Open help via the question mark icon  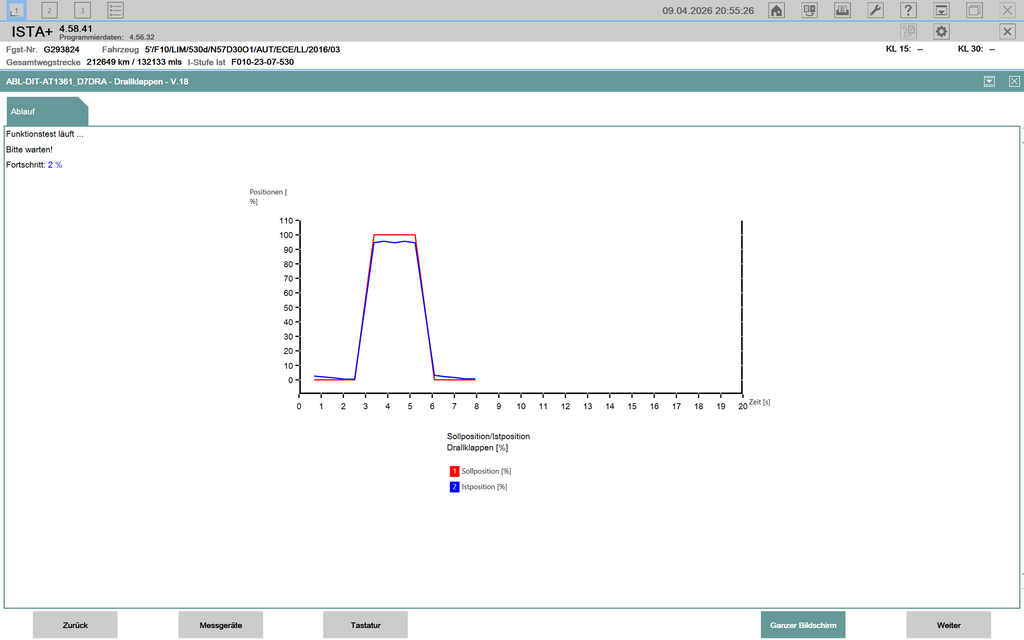pos(908,10)
